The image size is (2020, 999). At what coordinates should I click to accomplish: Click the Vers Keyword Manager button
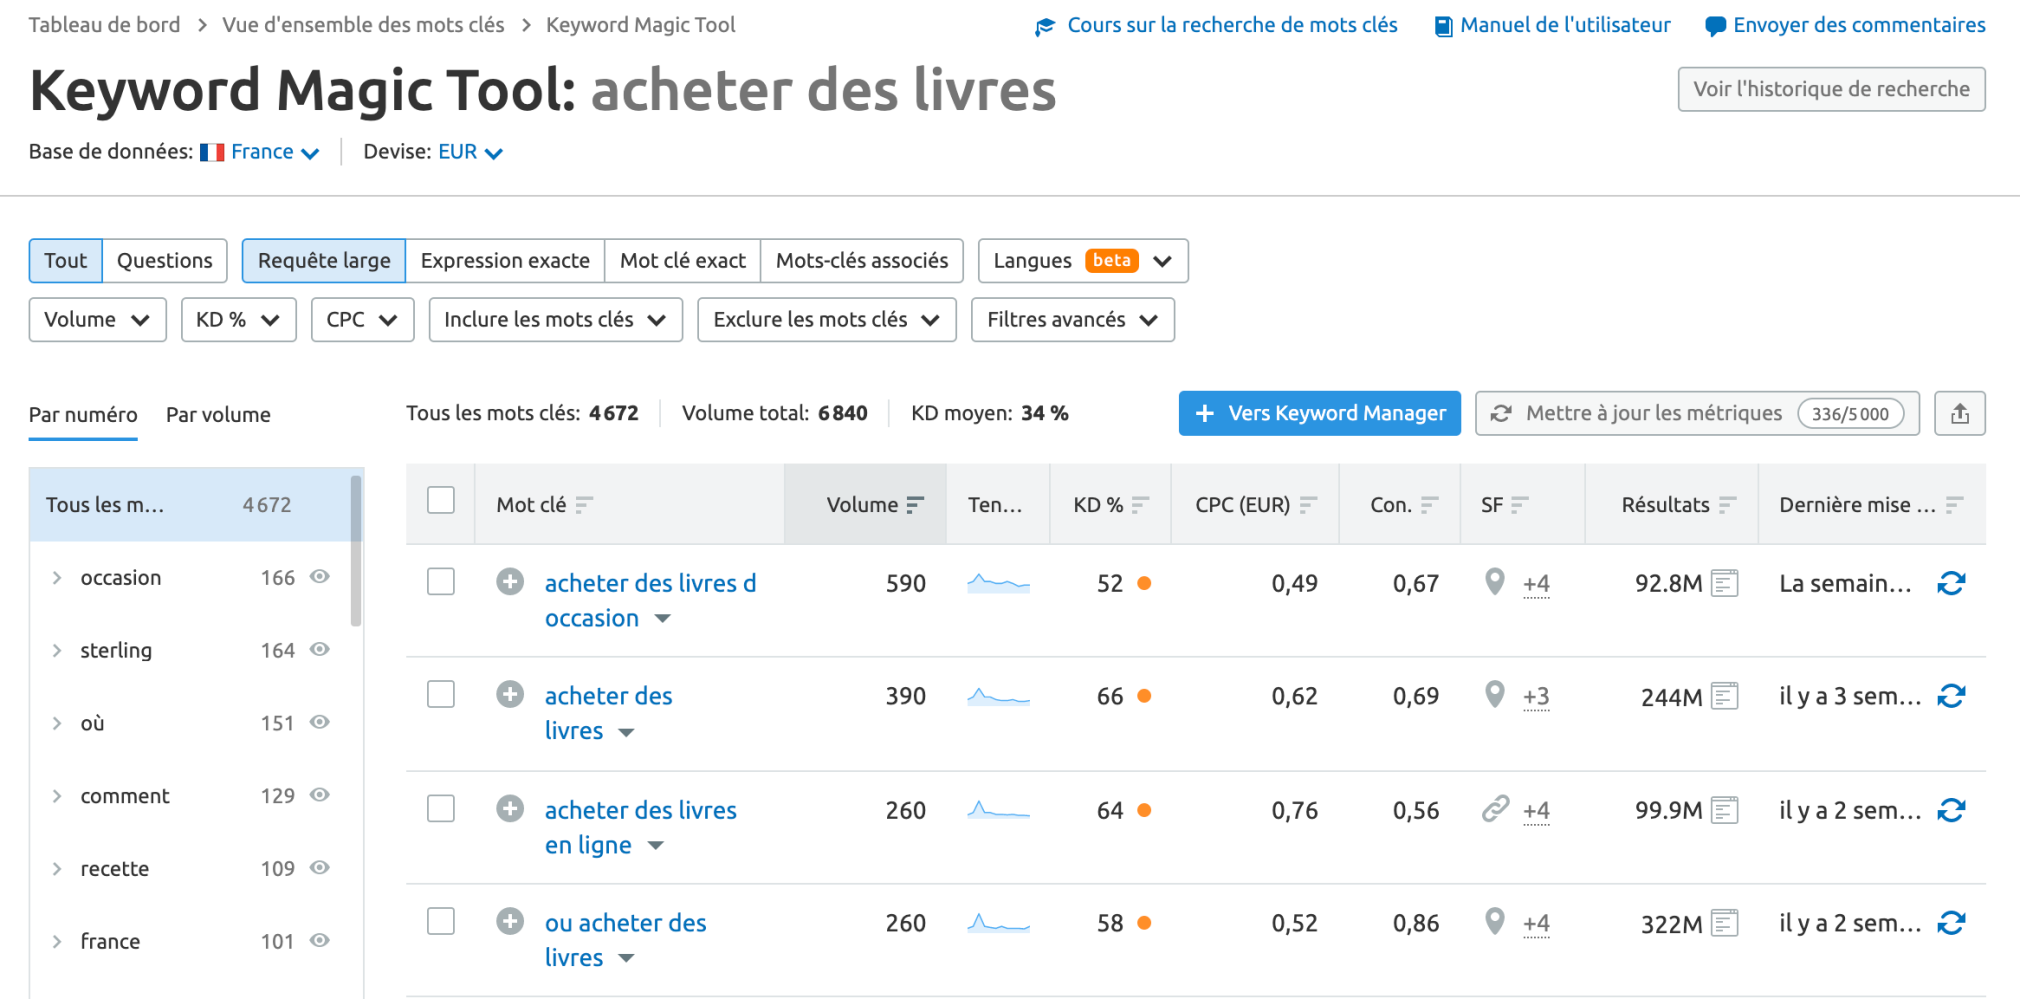click(1318, 413)
